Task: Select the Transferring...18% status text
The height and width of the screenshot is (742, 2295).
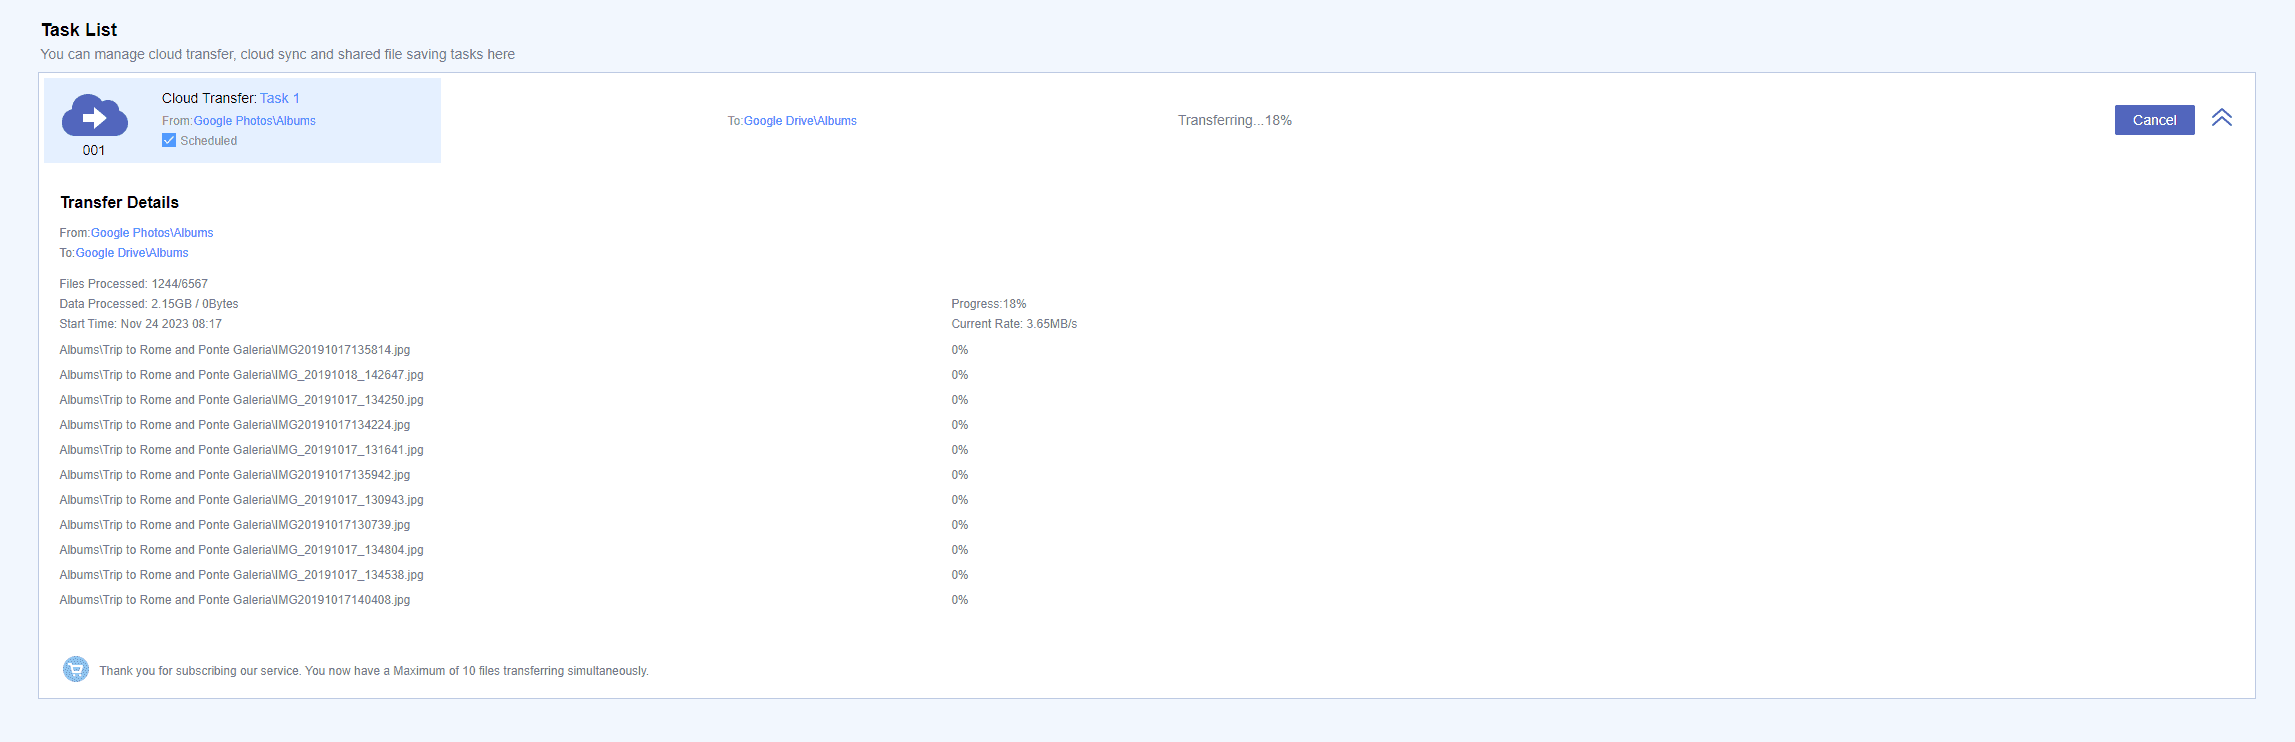Action: tap(1234, 120)
